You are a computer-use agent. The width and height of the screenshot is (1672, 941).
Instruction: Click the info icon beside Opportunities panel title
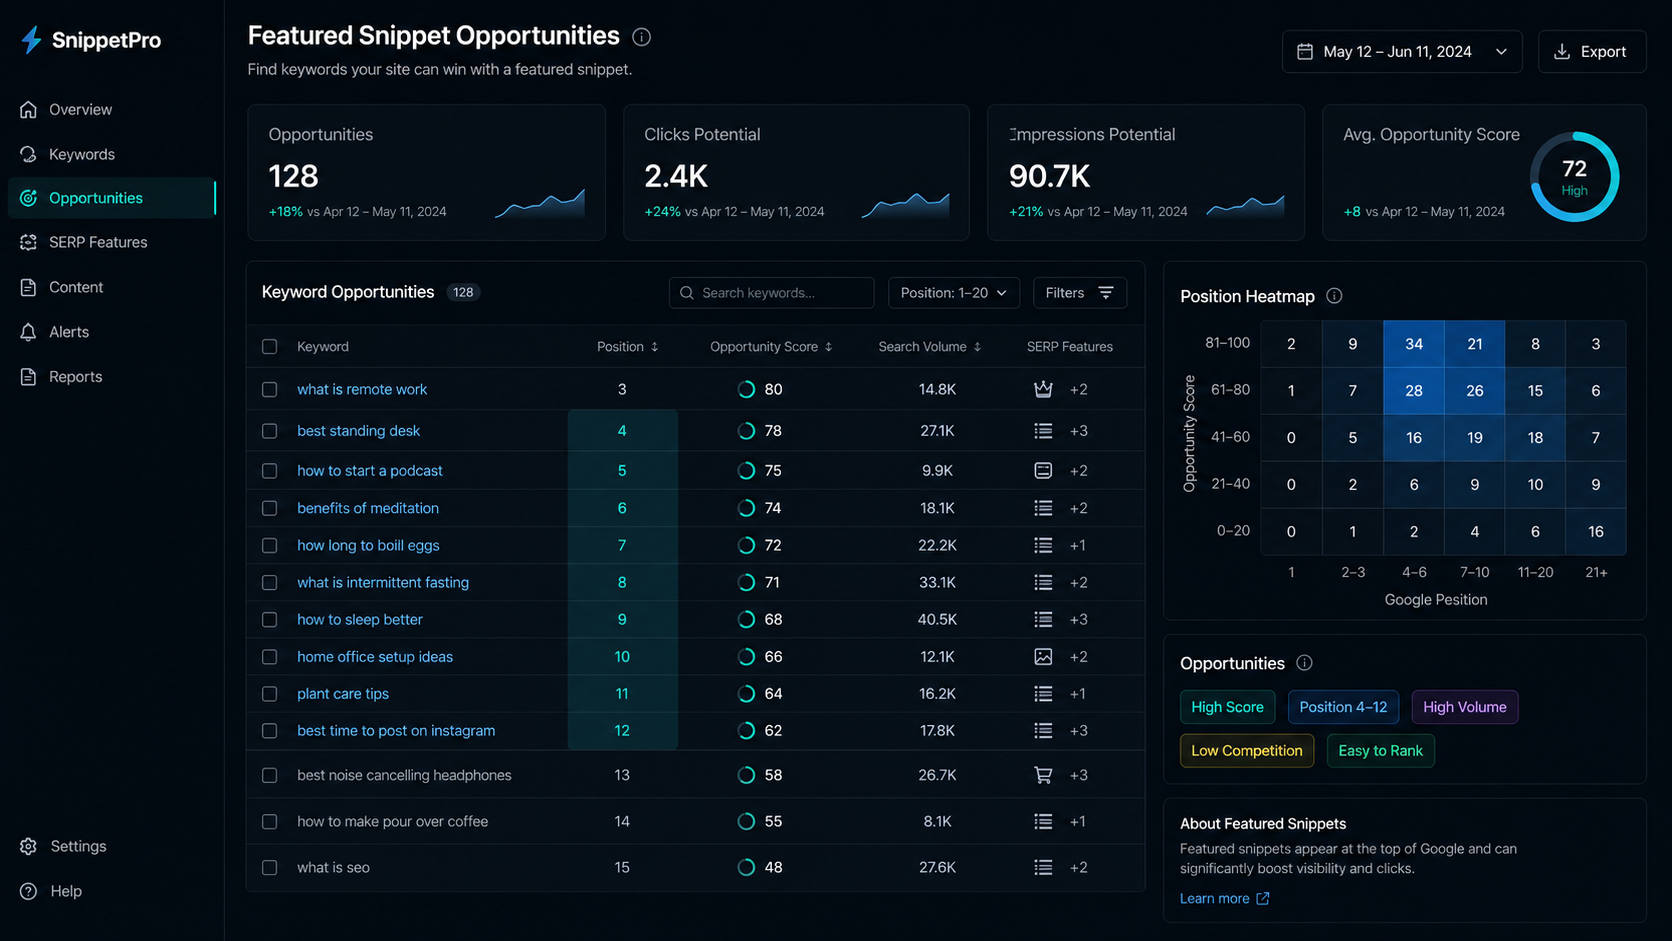pyautogui.click(x=1304, y=663)
